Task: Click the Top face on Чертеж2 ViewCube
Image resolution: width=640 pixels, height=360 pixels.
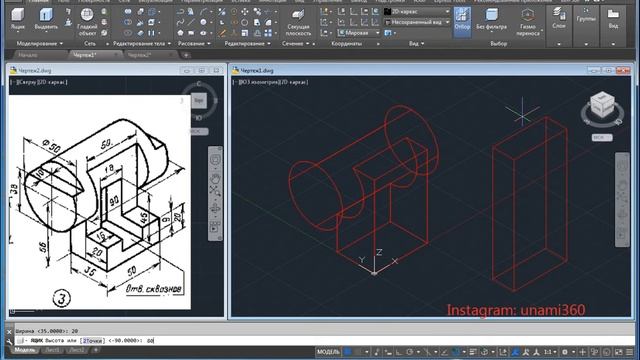Action: coord(199,100)
